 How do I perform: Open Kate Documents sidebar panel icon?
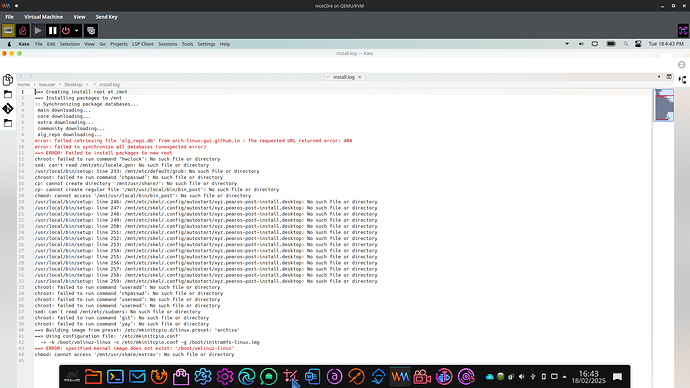[x=8, y=80]
